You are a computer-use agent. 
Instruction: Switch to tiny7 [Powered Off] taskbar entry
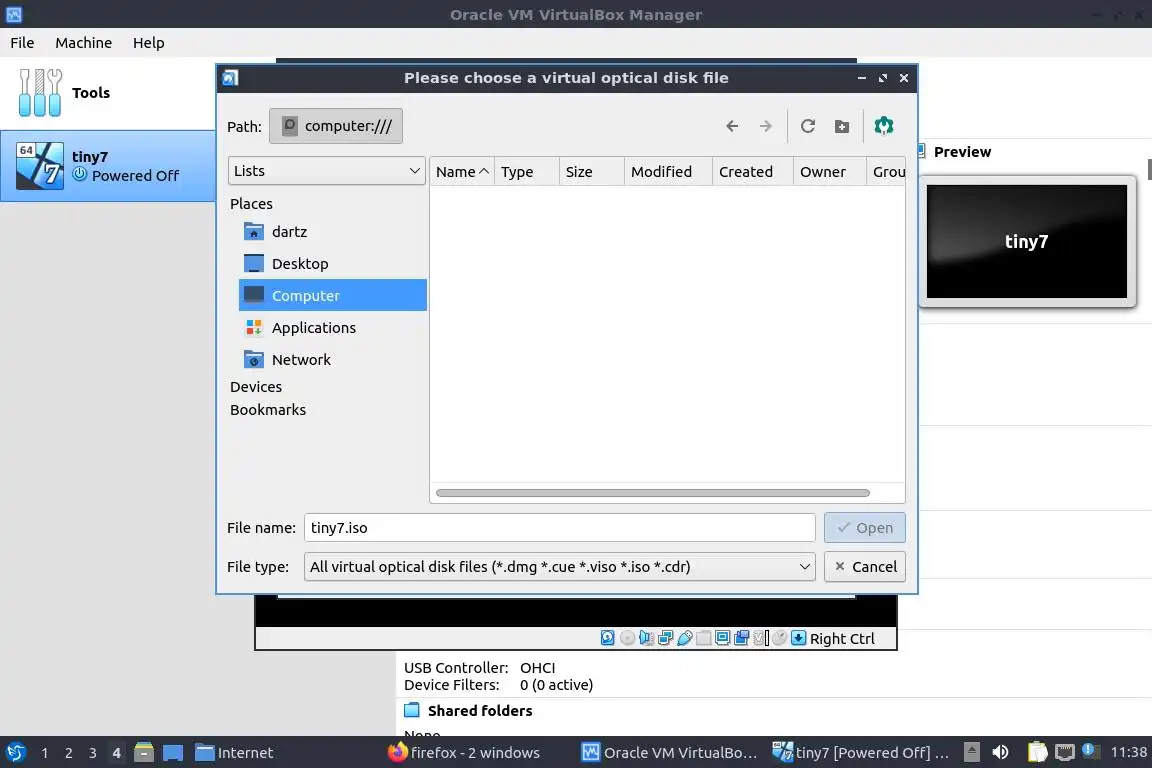point(861,753)
